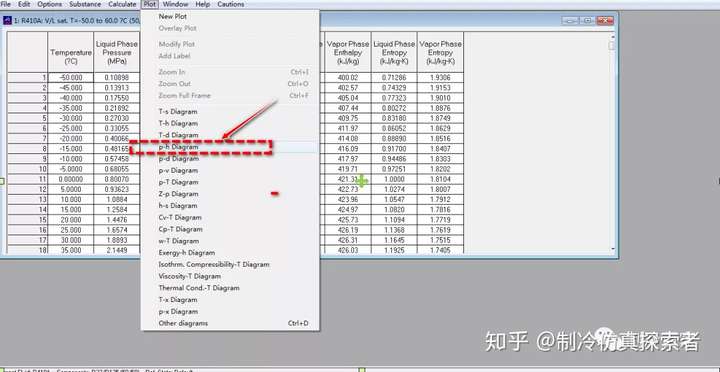Viewport: 720px width, 372px height.
Task: Click the pressure cell 0.10898
Action: click(x=117, y=78)
